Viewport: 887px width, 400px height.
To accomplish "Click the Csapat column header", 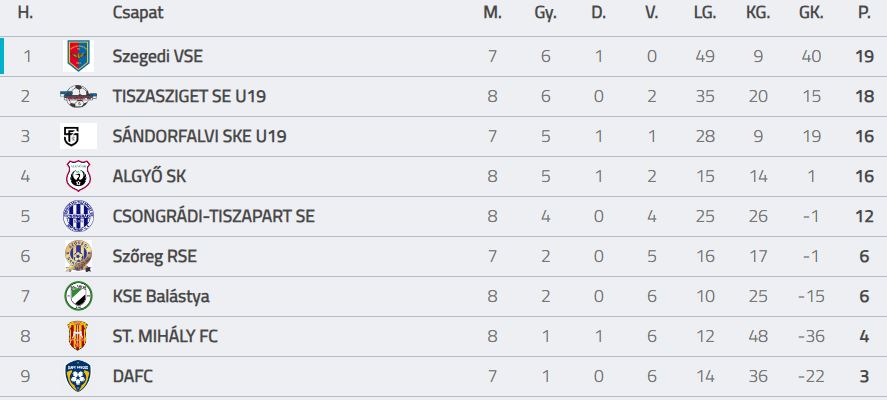I will [x=138, y=13].
